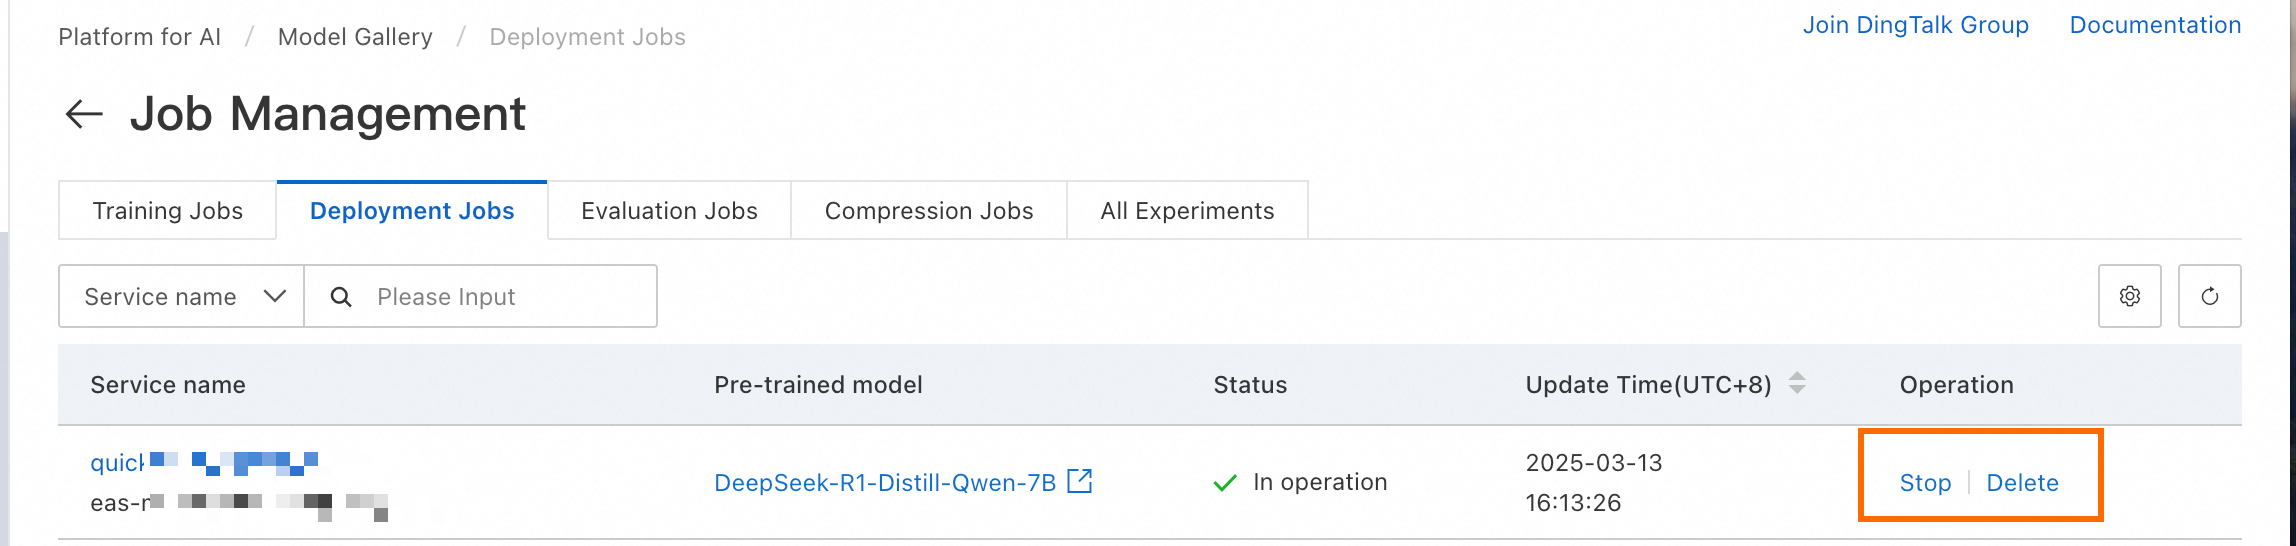The height and width of the screenshot is (546, 2296).
Task: Click external-link icon next to DeepSeek model
Action: [1080, 481]
